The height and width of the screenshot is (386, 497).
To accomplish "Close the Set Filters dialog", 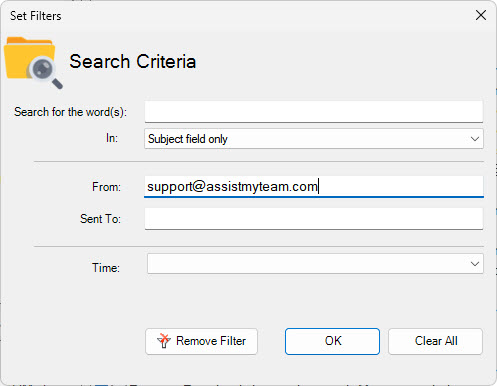I will point(481,15).
